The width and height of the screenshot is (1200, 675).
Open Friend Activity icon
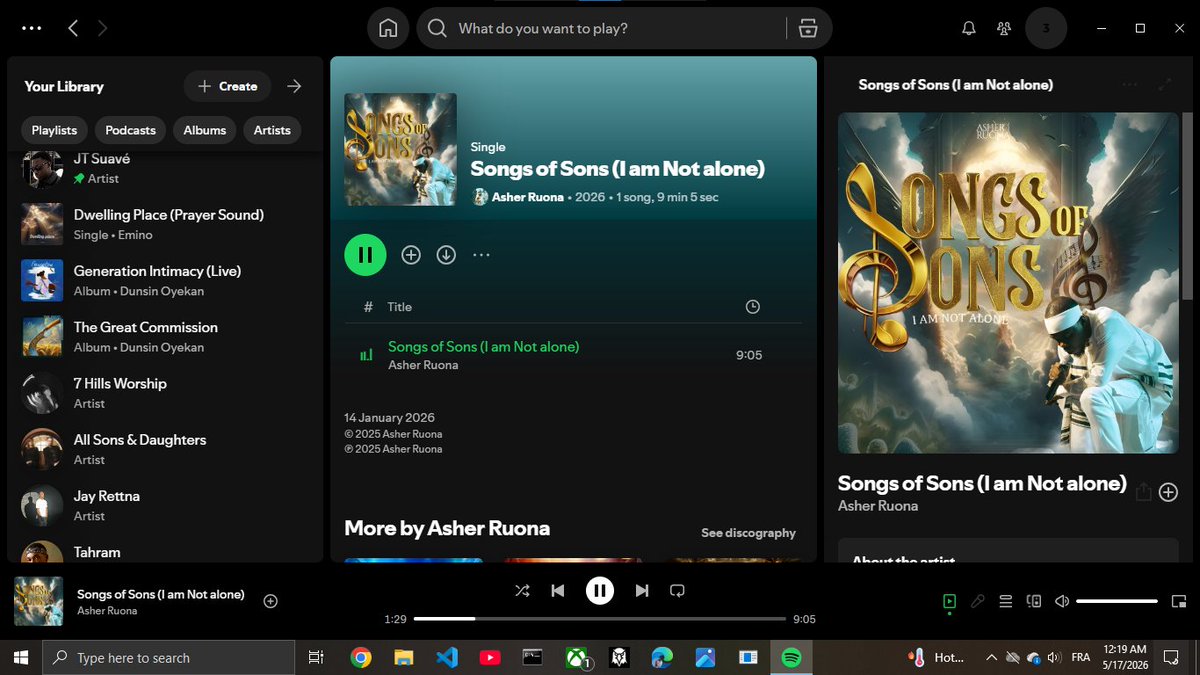point(1005,28)
